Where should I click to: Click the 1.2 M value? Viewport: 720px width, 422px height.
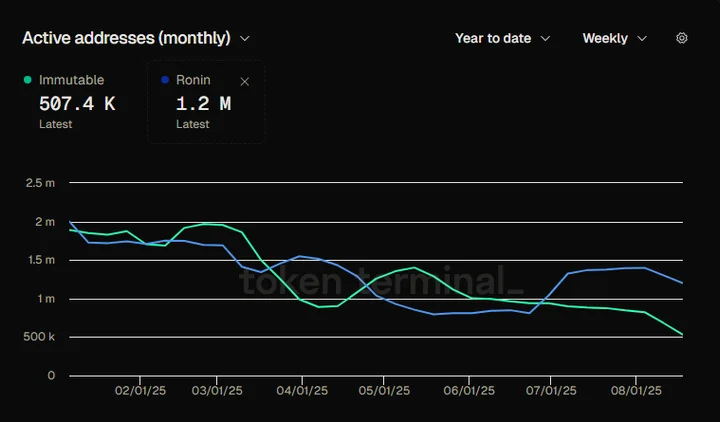click(x=203, y=103)
